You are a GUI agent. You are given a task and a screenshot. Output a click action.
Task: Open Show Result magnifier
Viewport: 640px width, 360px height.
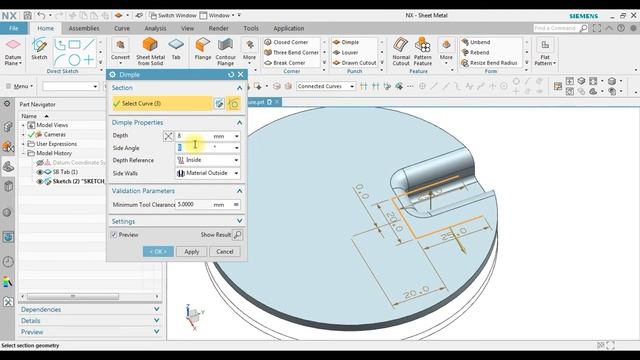pos(238,235)
